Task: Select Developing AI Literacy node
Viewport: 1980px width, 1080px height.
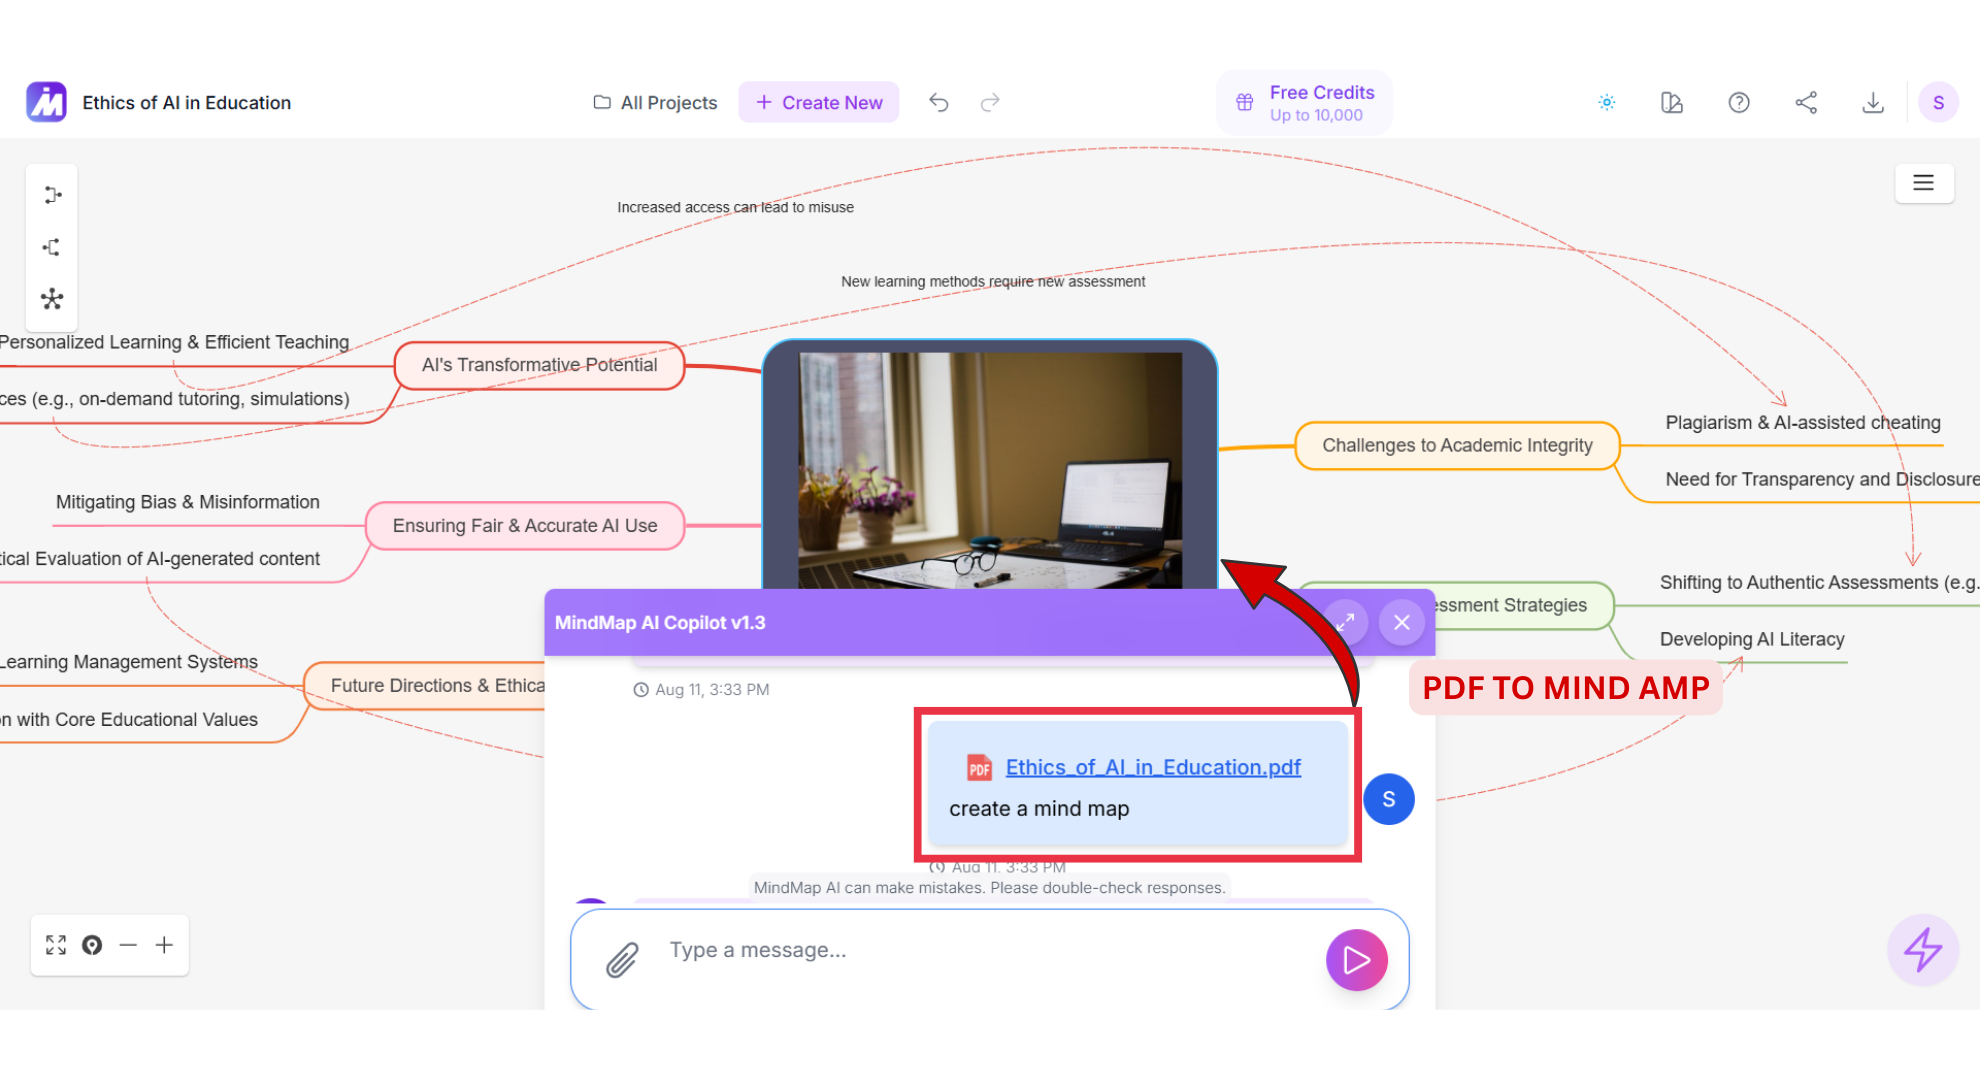Action: (x=1752, y=640)
